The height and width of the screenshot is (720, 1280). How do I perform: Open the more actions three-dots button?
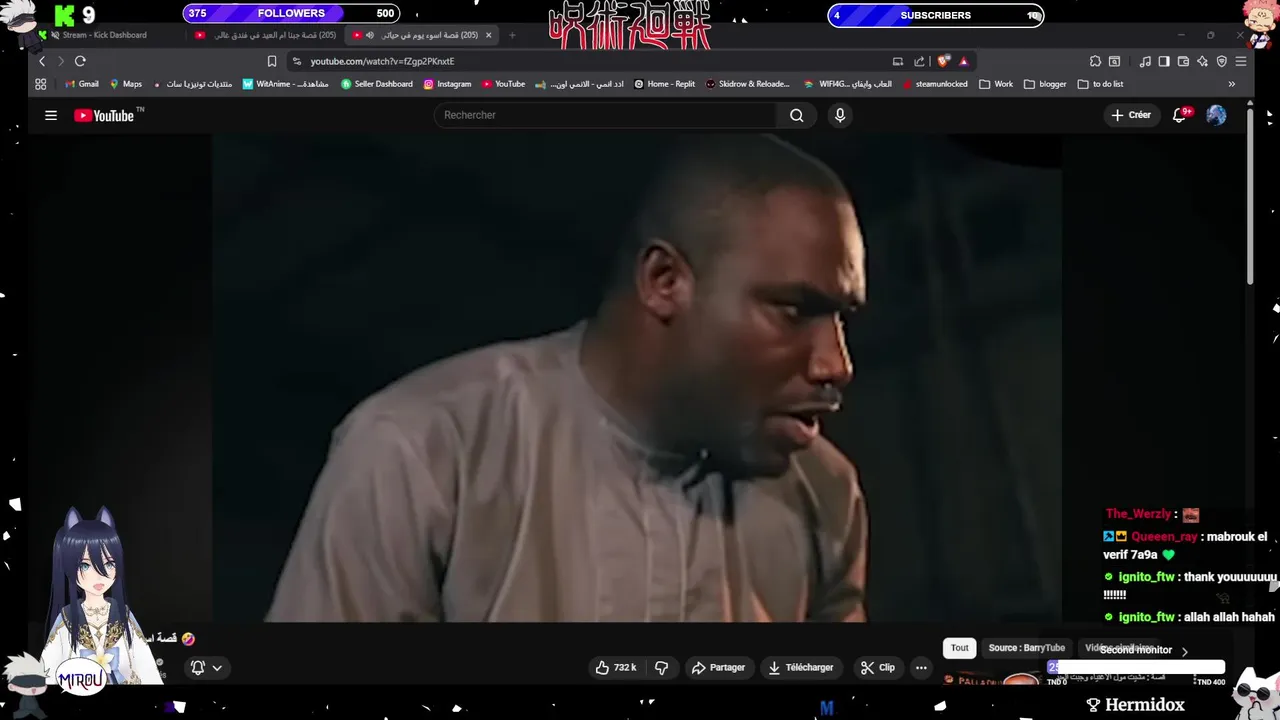pyautogui.click(x=921, y=667)
